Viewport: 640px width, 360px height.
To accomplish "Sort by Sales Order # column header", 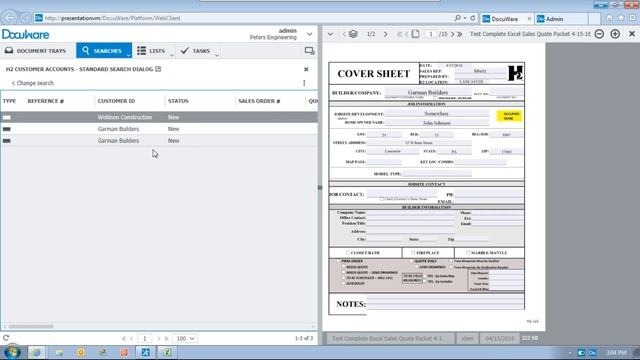I will pyautogui.click(x=259, y=101).
